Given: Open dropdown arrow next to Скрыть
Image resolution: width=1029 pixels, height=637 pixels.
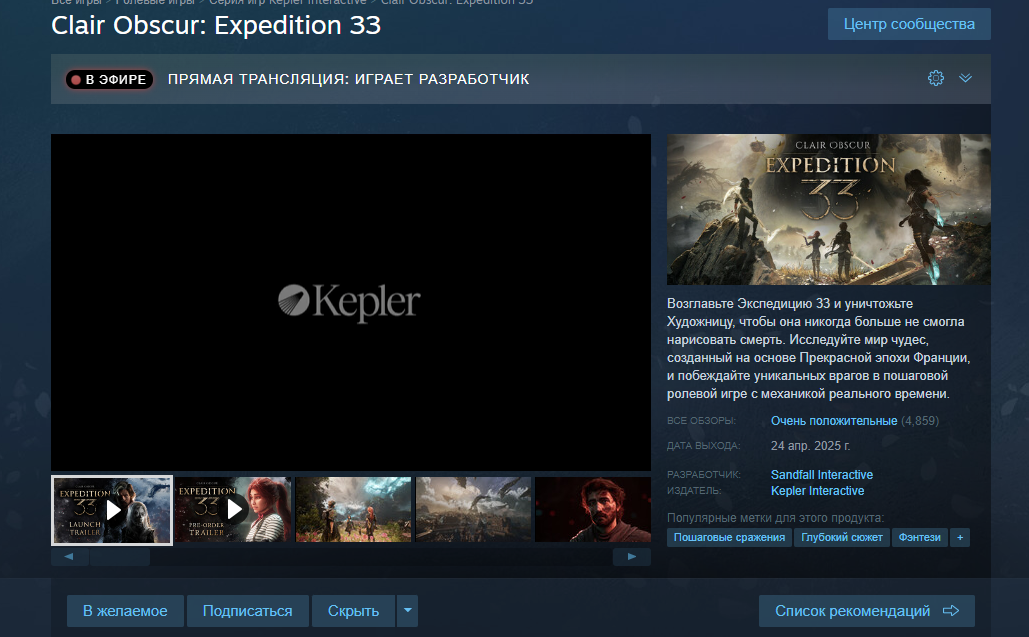Looking at the screenshot, I should point(408,611).
